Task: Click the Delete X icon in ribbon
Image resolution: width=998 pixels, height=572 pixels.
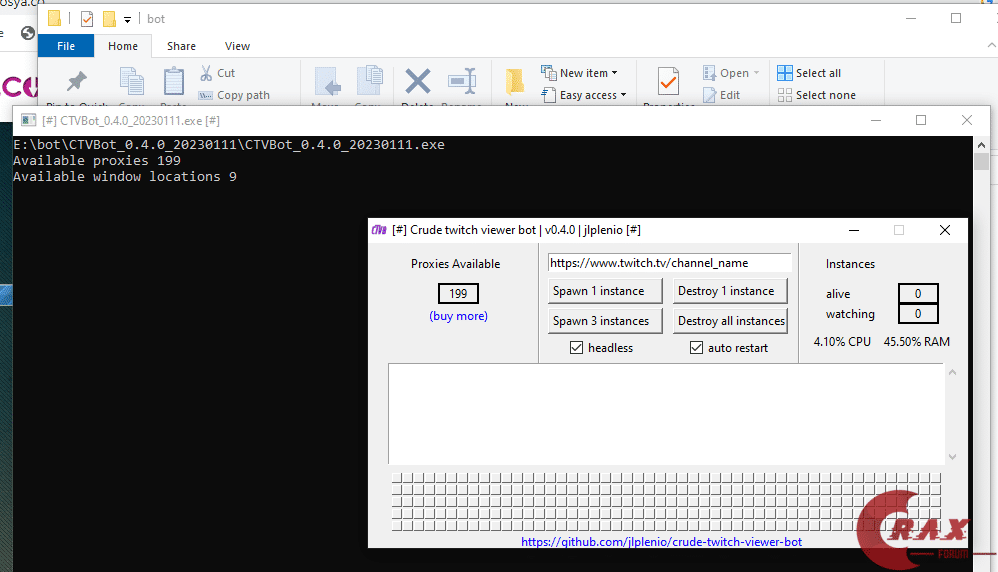Action: [418, 81]
